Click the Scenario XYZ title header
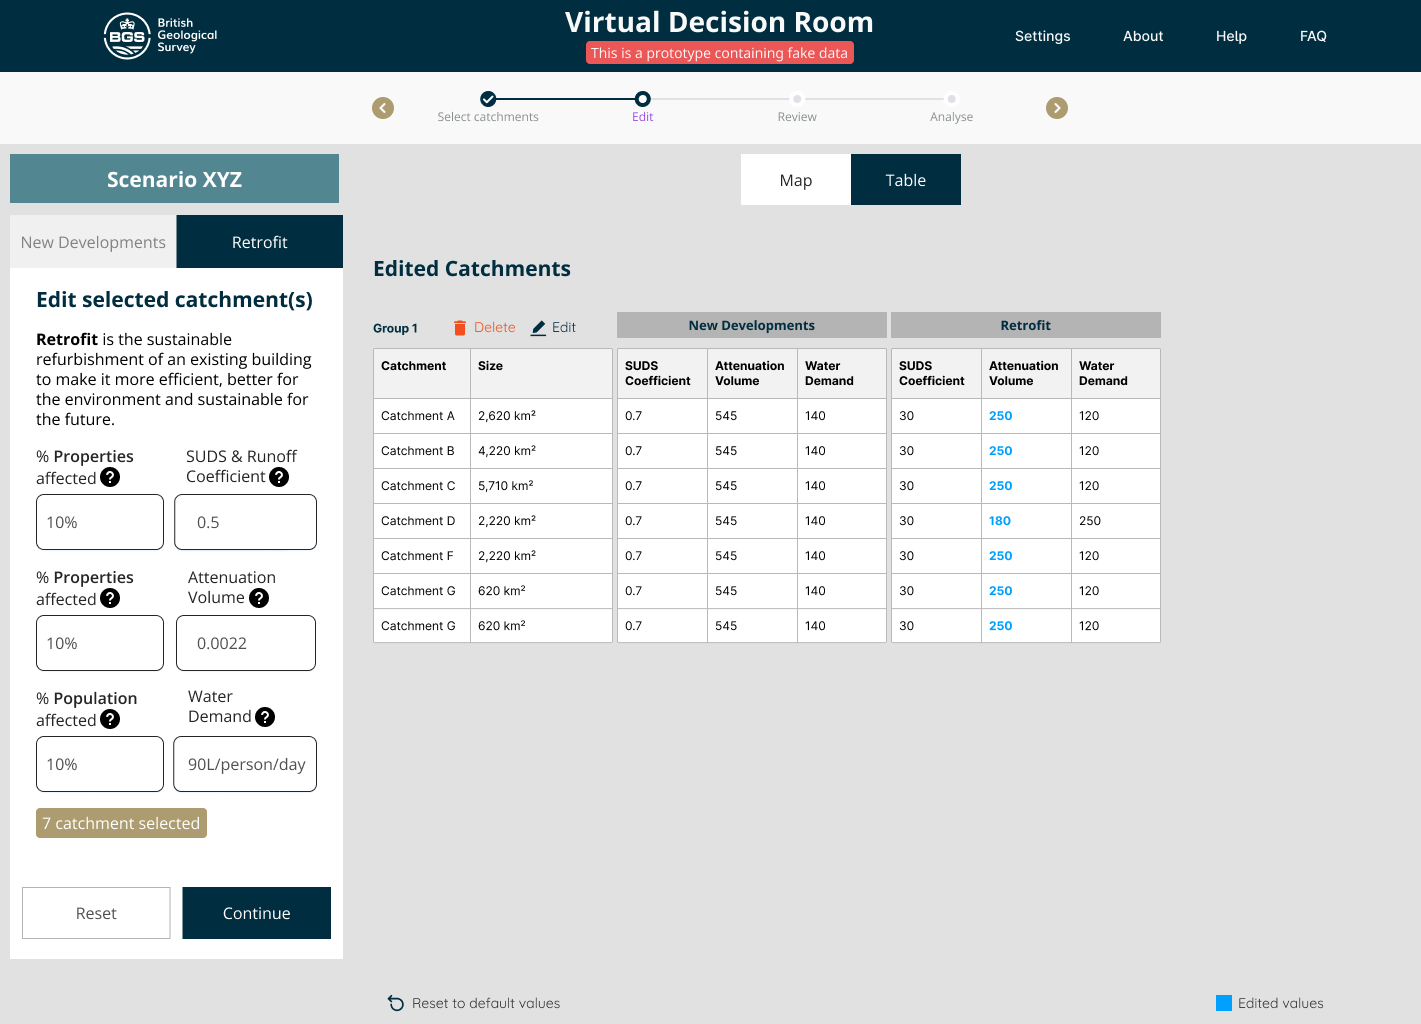1421x1024 pixels. tap(174, 179)
